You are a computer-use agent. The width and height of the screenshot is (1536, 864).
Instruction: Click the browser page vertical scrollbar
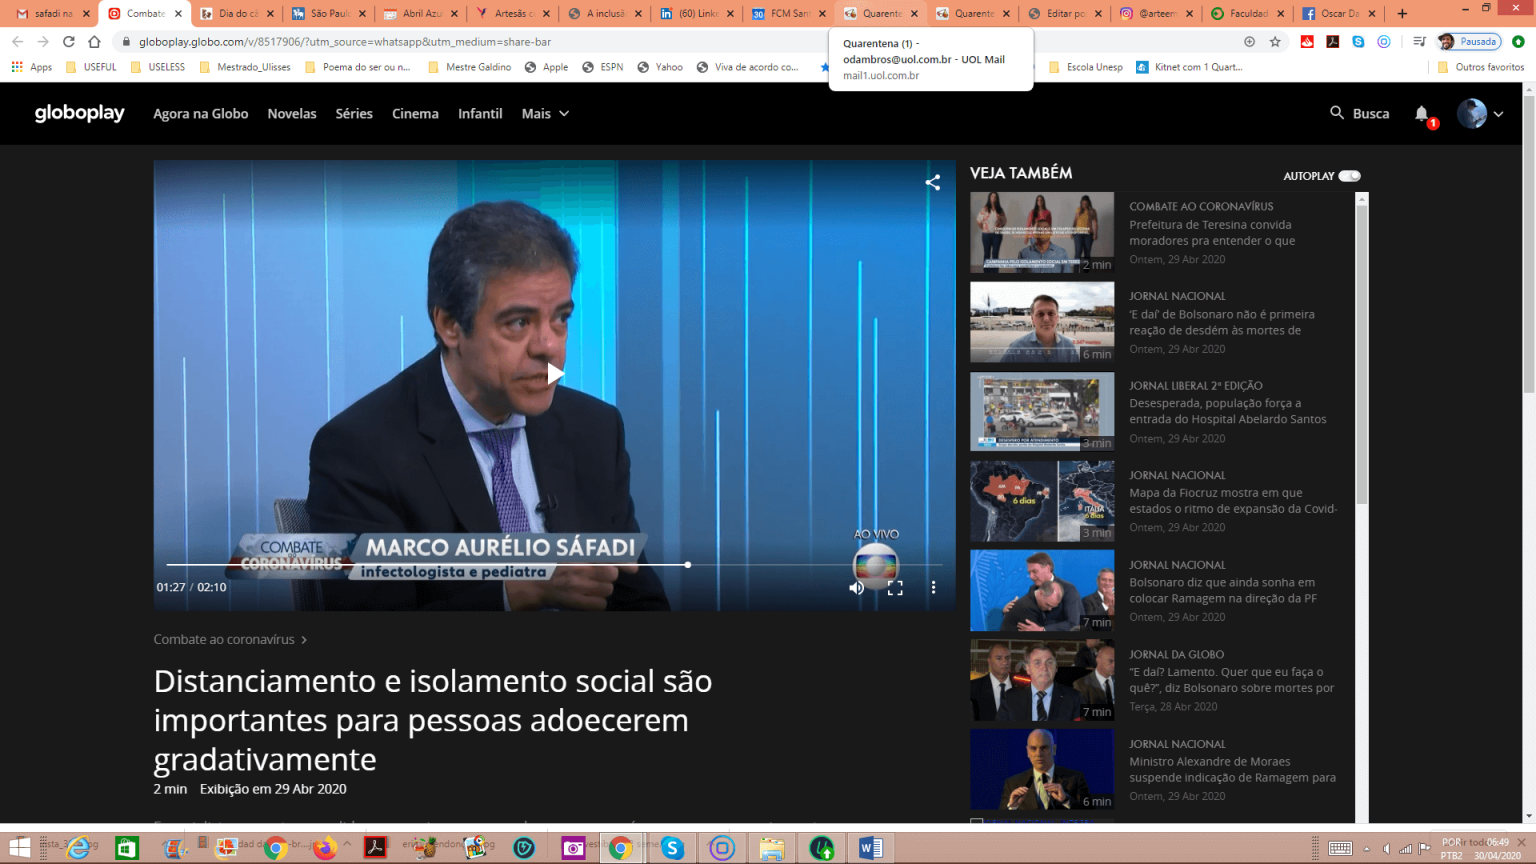click(x=1528, y=245)
